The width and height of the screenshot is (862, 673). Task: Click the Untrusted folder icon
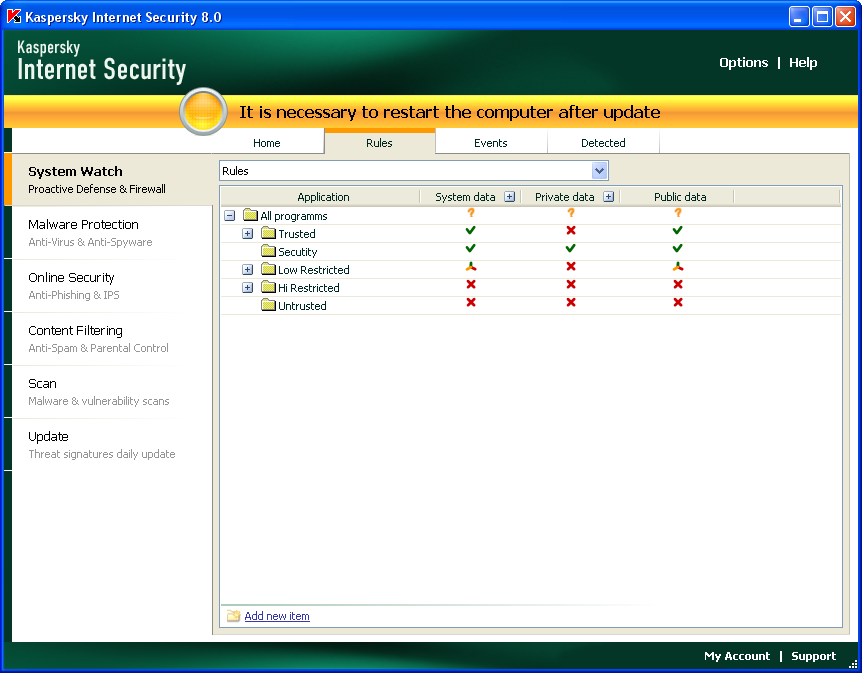[268, 306]
